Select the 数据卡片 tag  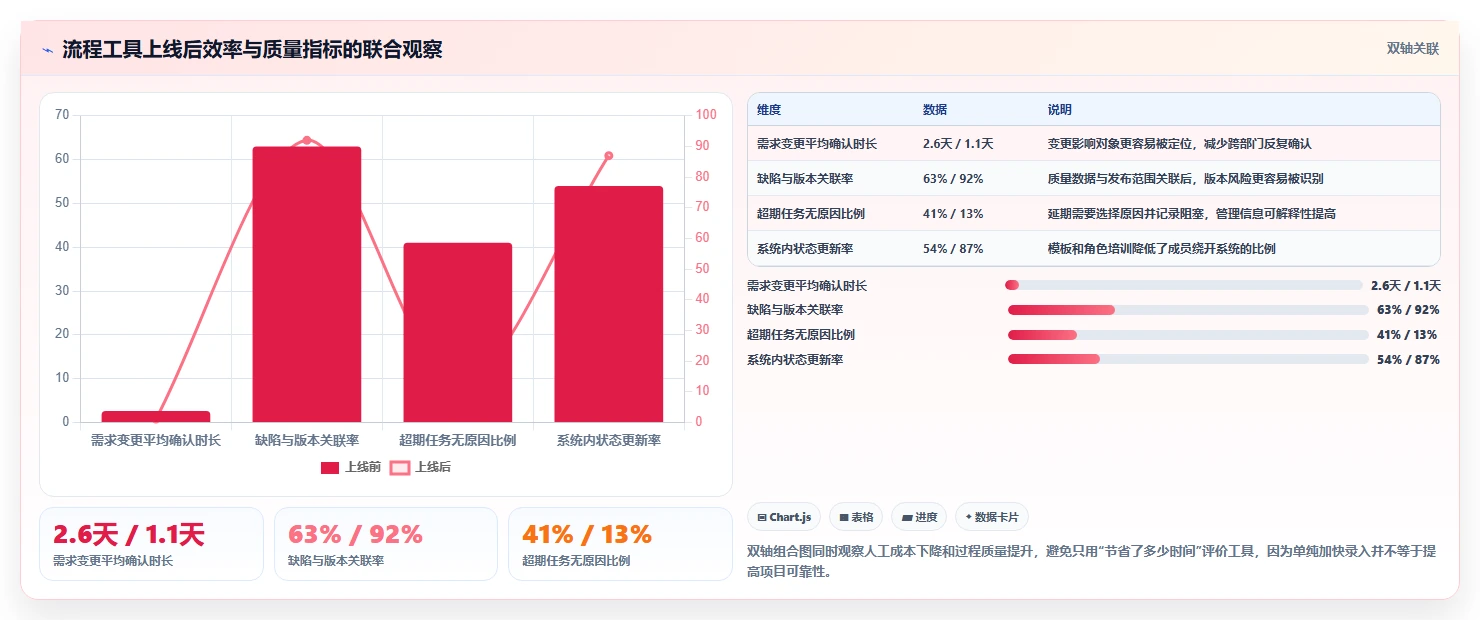click(x=992, y=517)
